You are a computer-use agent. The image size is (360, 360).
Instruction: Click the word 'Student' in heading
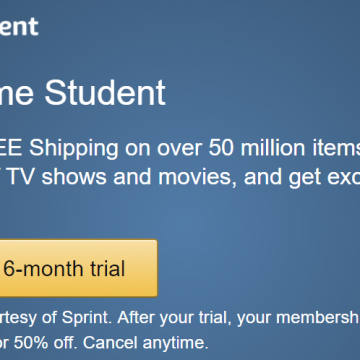point(105,93)
